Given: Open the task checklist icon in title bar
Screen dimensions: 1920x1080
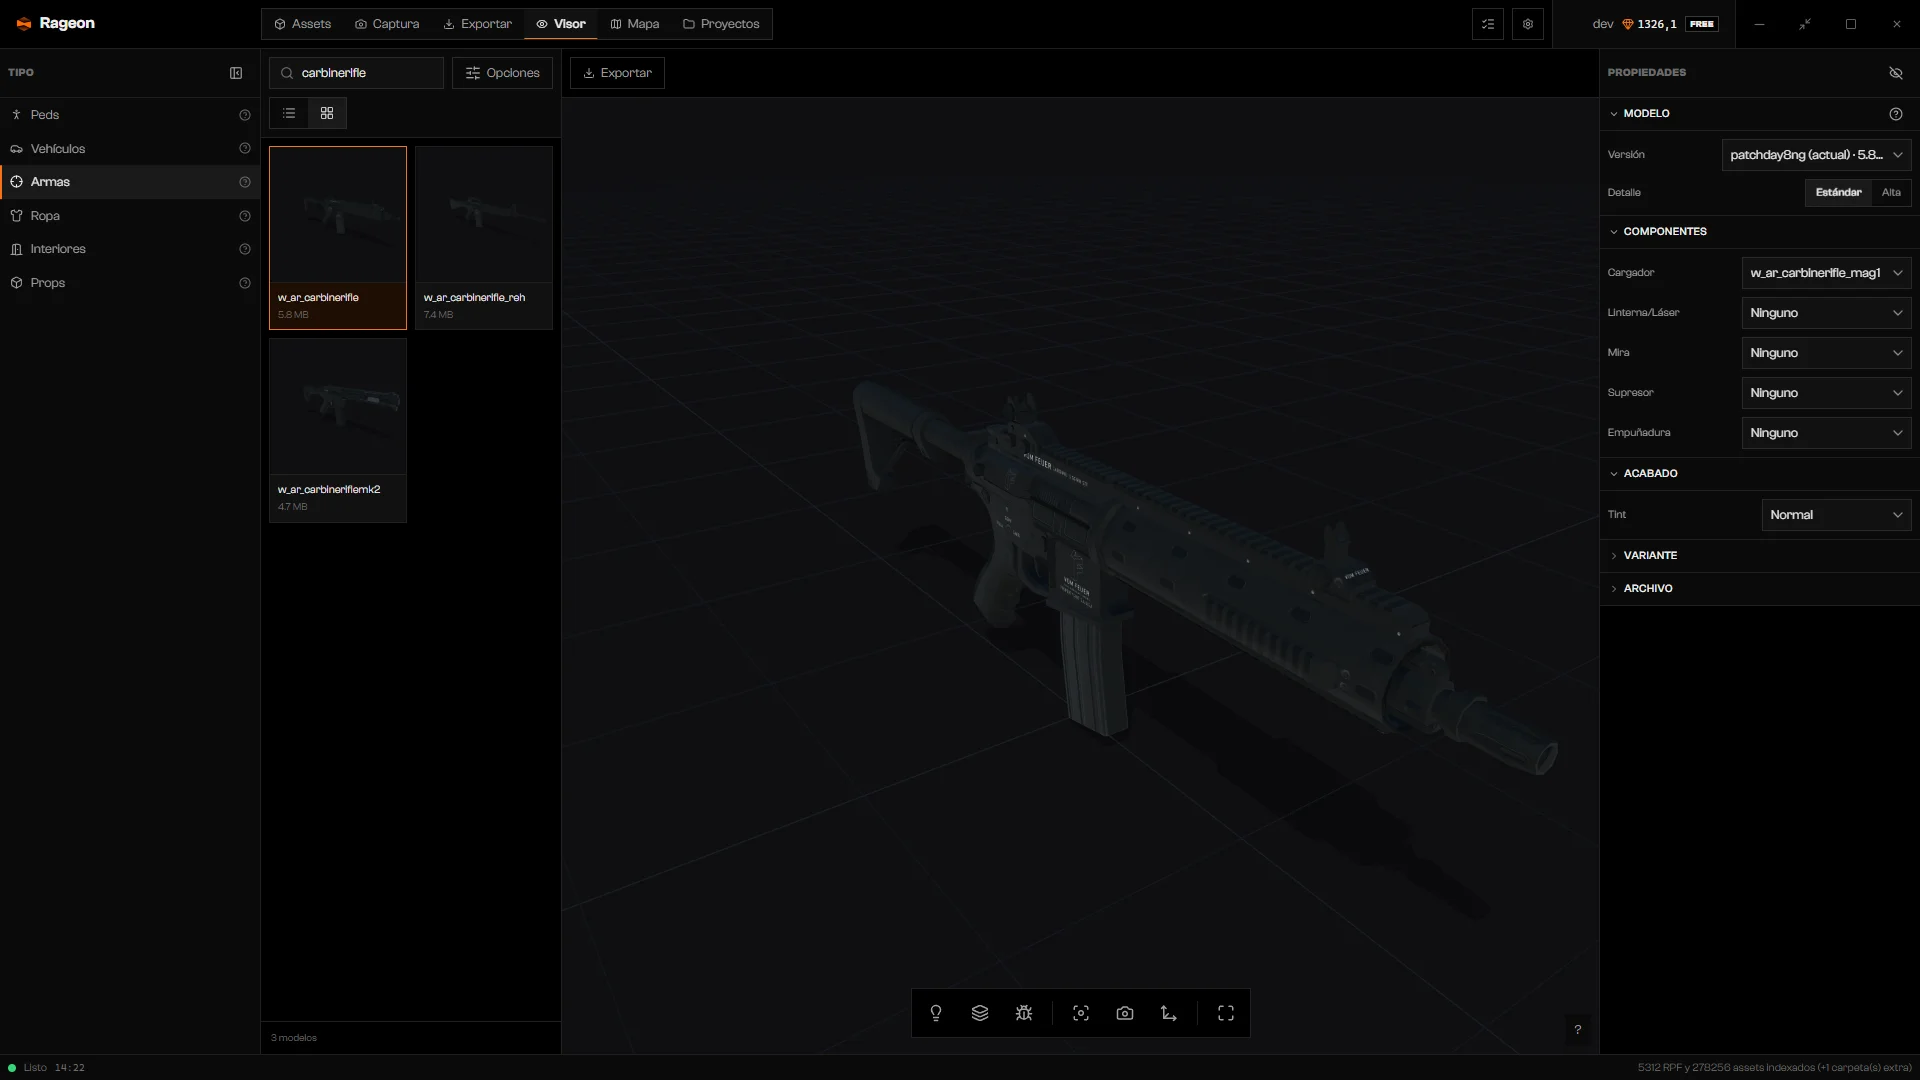Looking at the screenshot, I should pyautogui.click(x=1488, y=24).
